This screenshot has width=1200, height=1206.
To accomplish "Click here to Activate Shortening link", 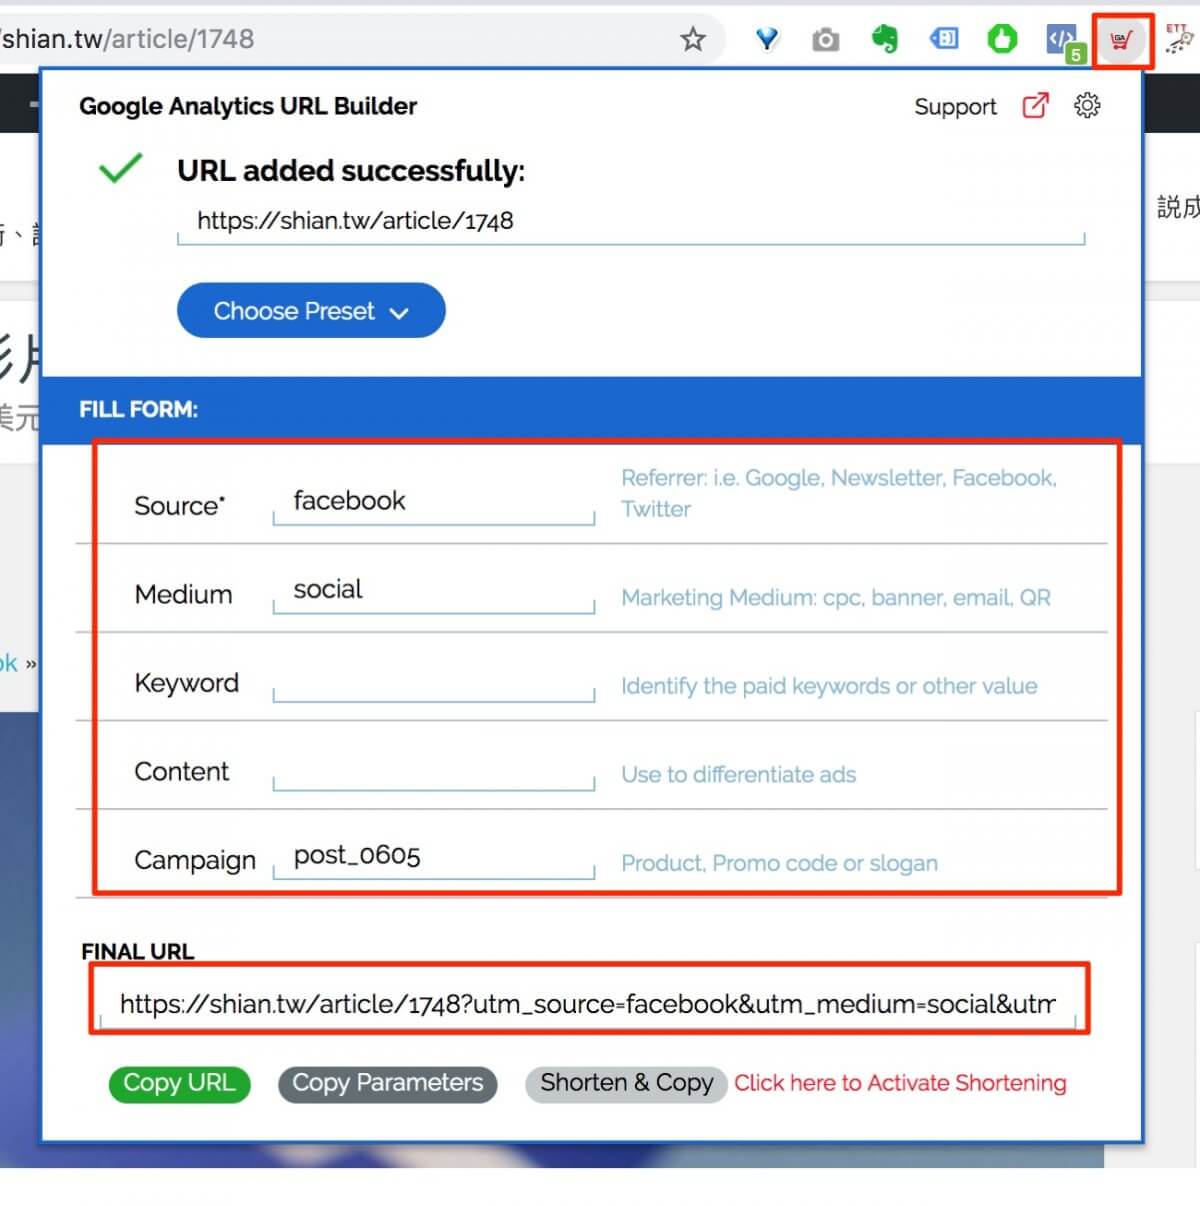I will 900,1083.
